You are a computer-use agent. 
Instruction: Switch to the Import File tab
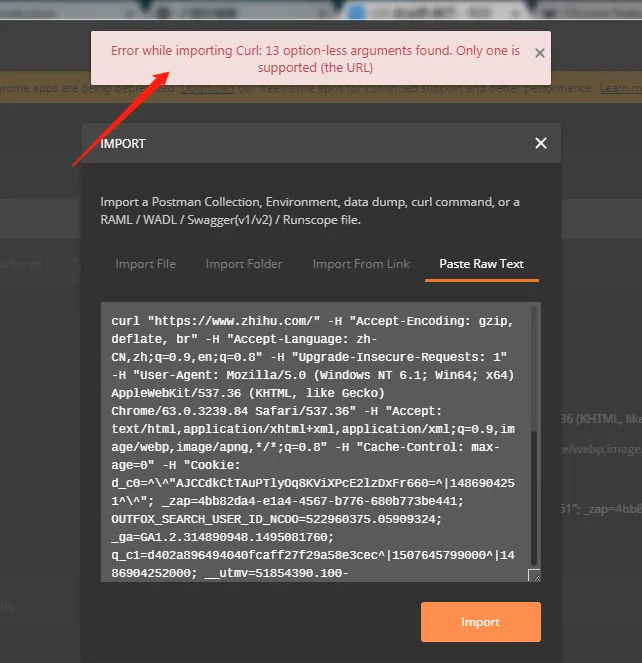pyautogui.click(x=145, y=264)
